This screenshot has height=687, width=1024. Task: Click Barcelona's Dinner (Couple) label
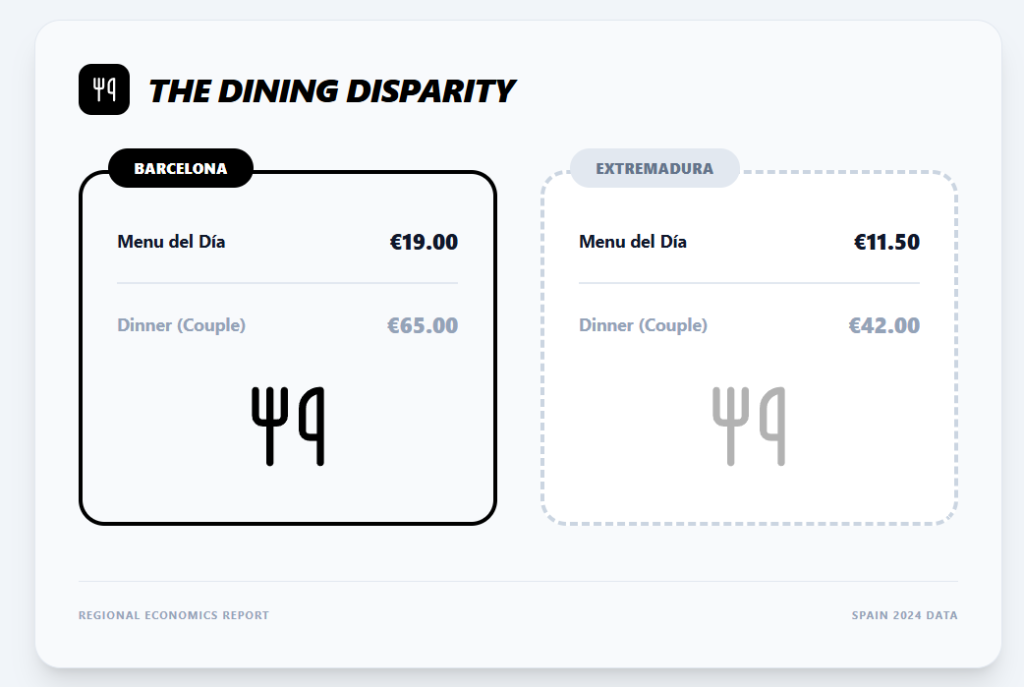[x=181, y=325]
